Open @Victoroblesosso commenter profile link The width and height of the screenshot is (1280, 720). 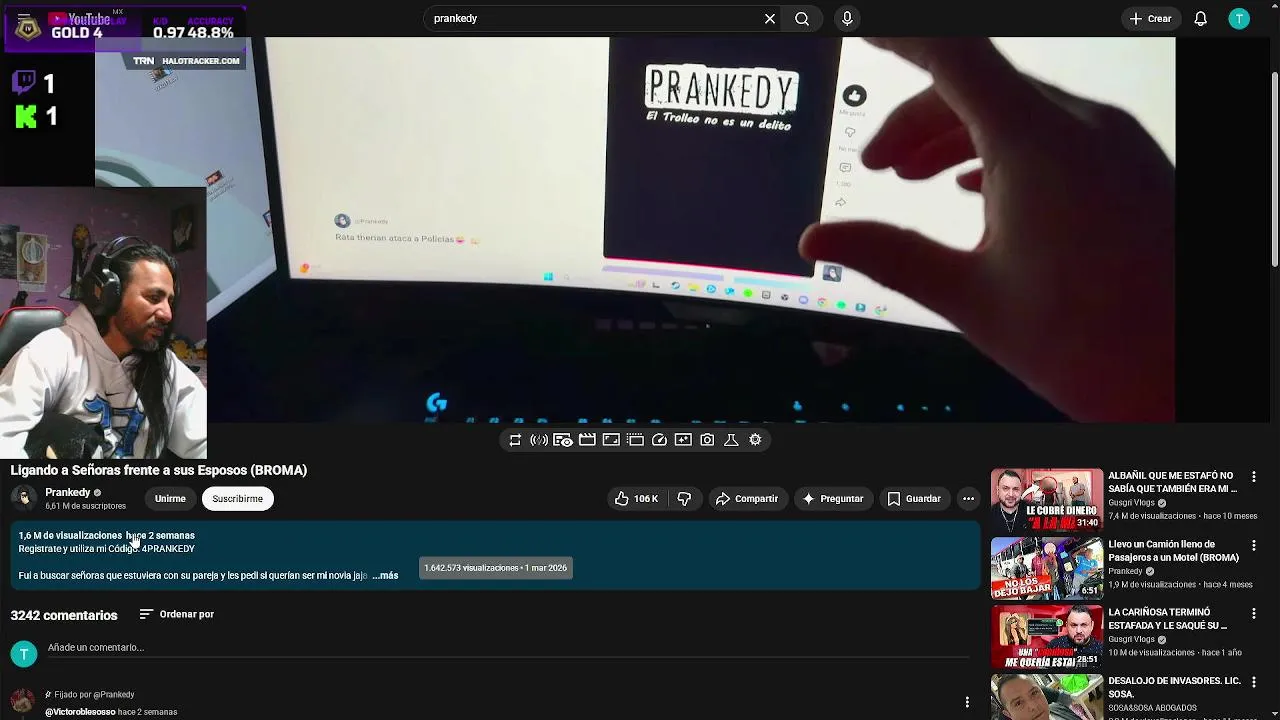point(80,712)
